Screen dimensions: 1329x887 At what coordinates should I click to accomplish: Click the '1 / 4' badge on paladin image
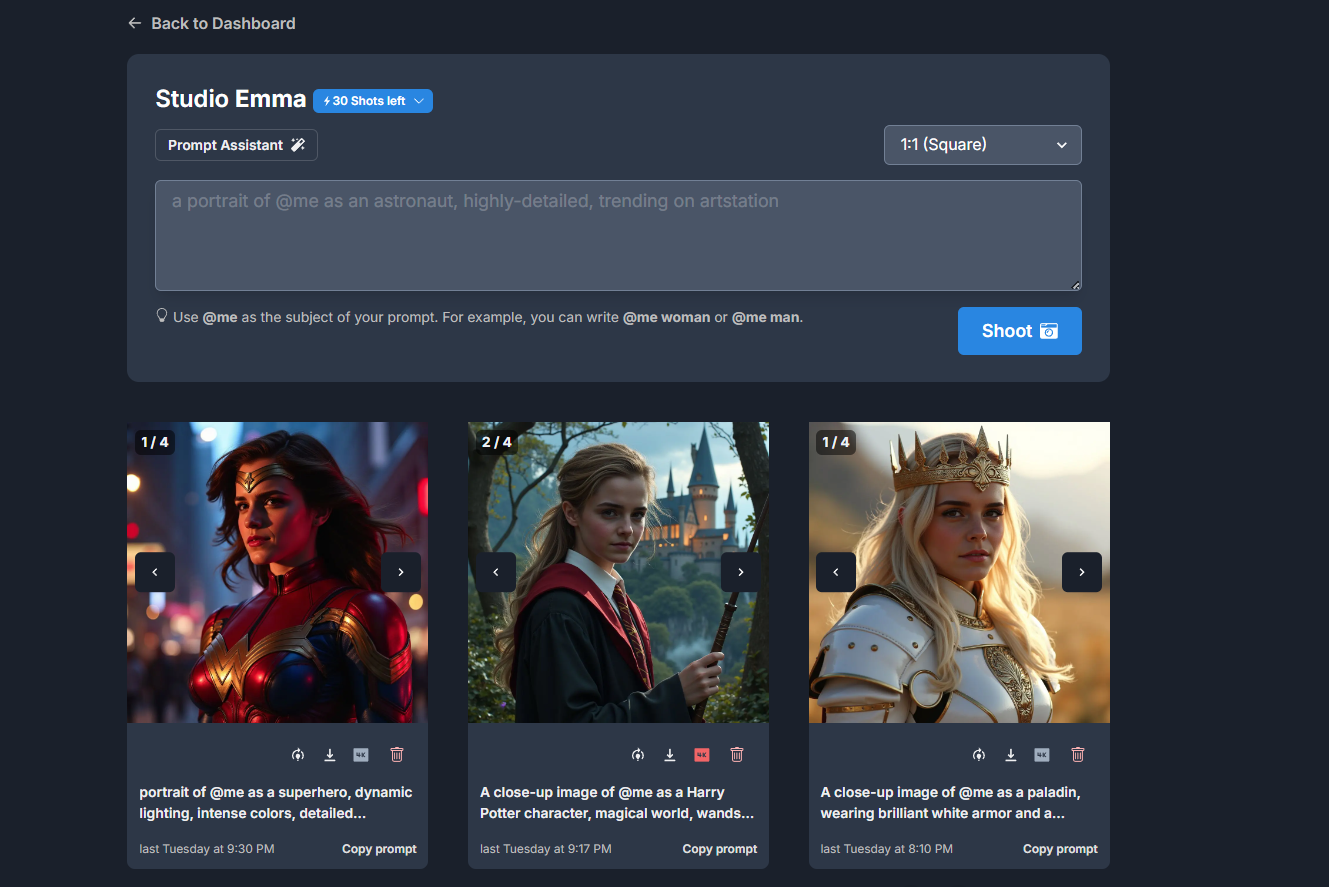pyautogui.click(x=836, y=442)
